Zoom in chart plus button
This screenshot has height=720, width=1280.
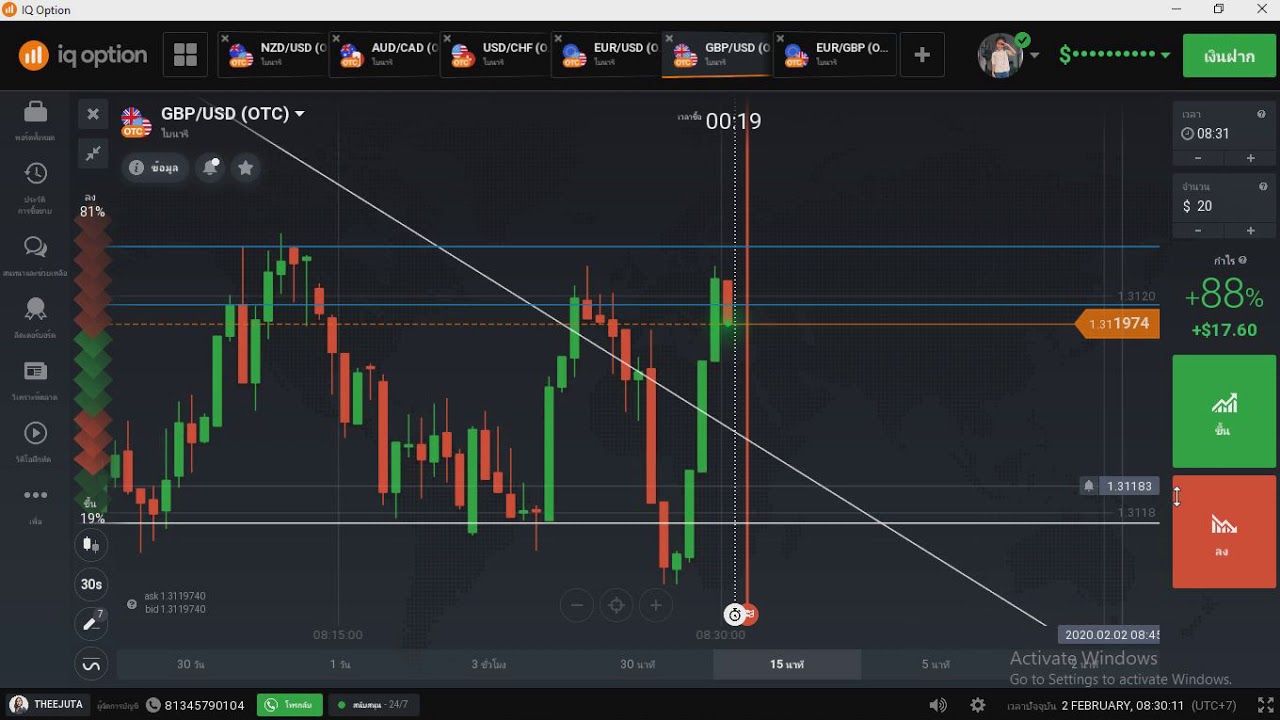pos(655,604)
